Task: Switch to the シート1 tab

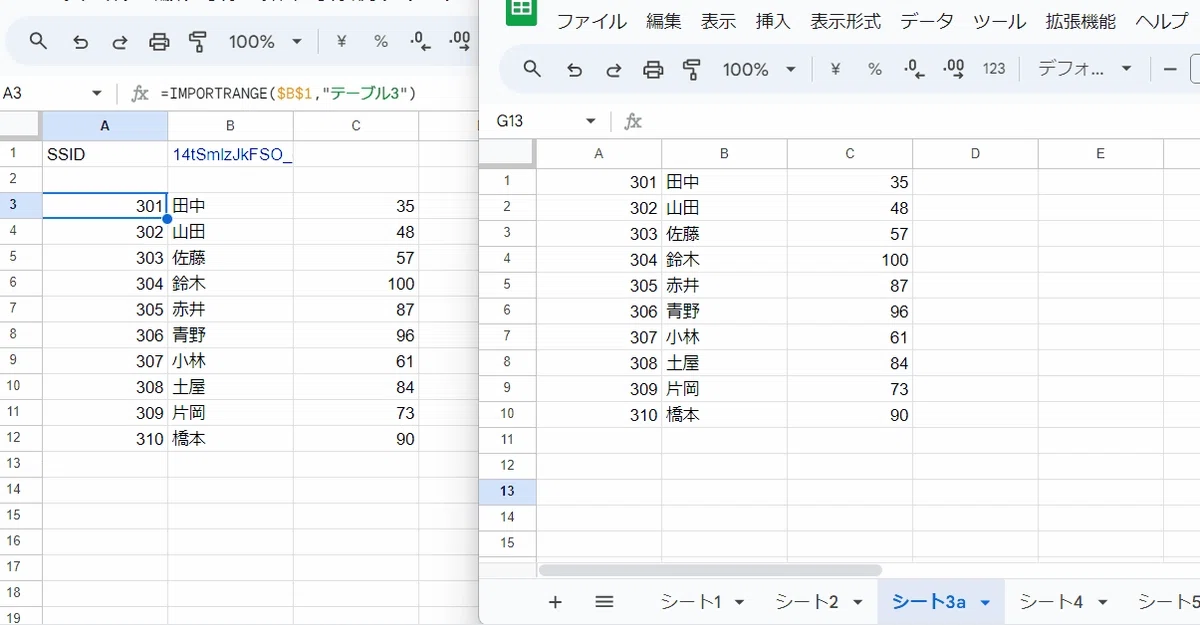Action: point(691,602)
